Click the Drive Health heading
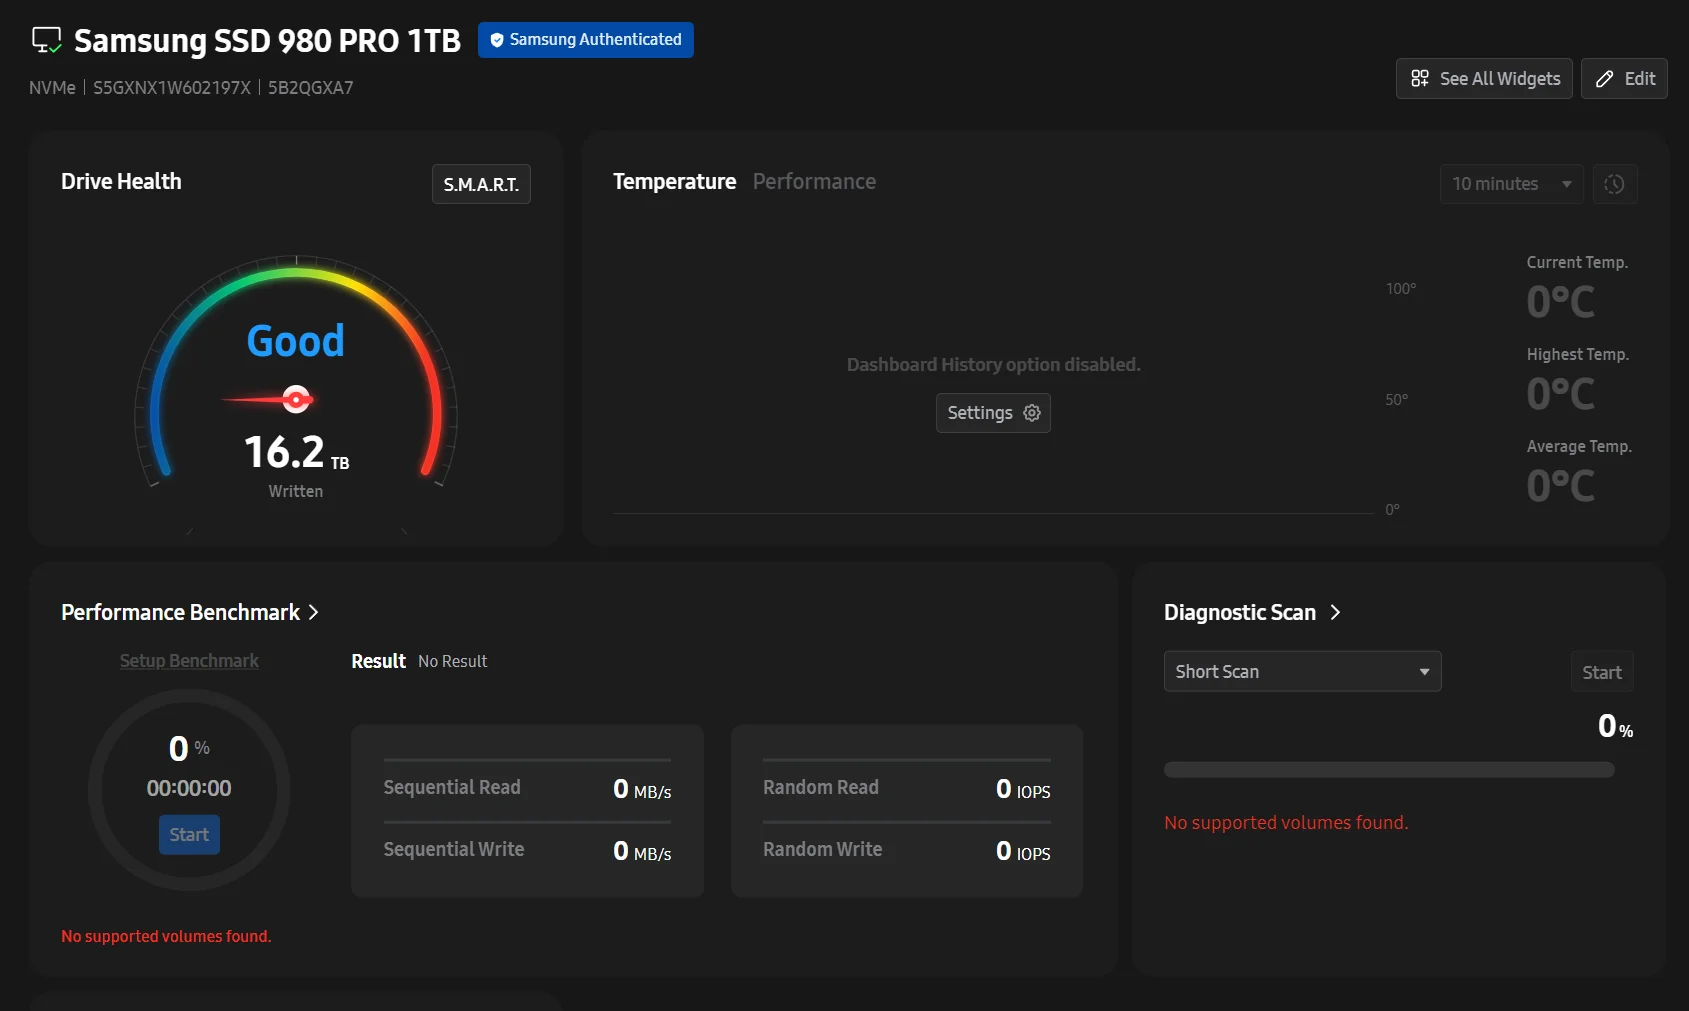This screenshot has width=1689, height=1011. coord(122,182)
